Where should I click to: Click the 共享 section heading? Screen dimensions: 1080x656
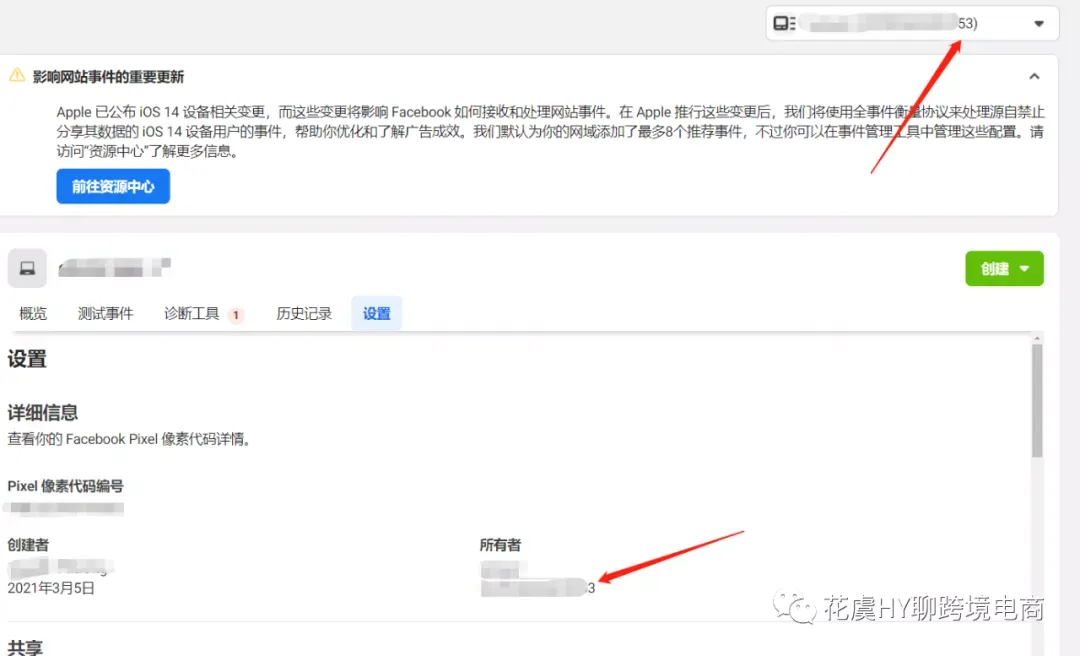click(x=25, y=648)
